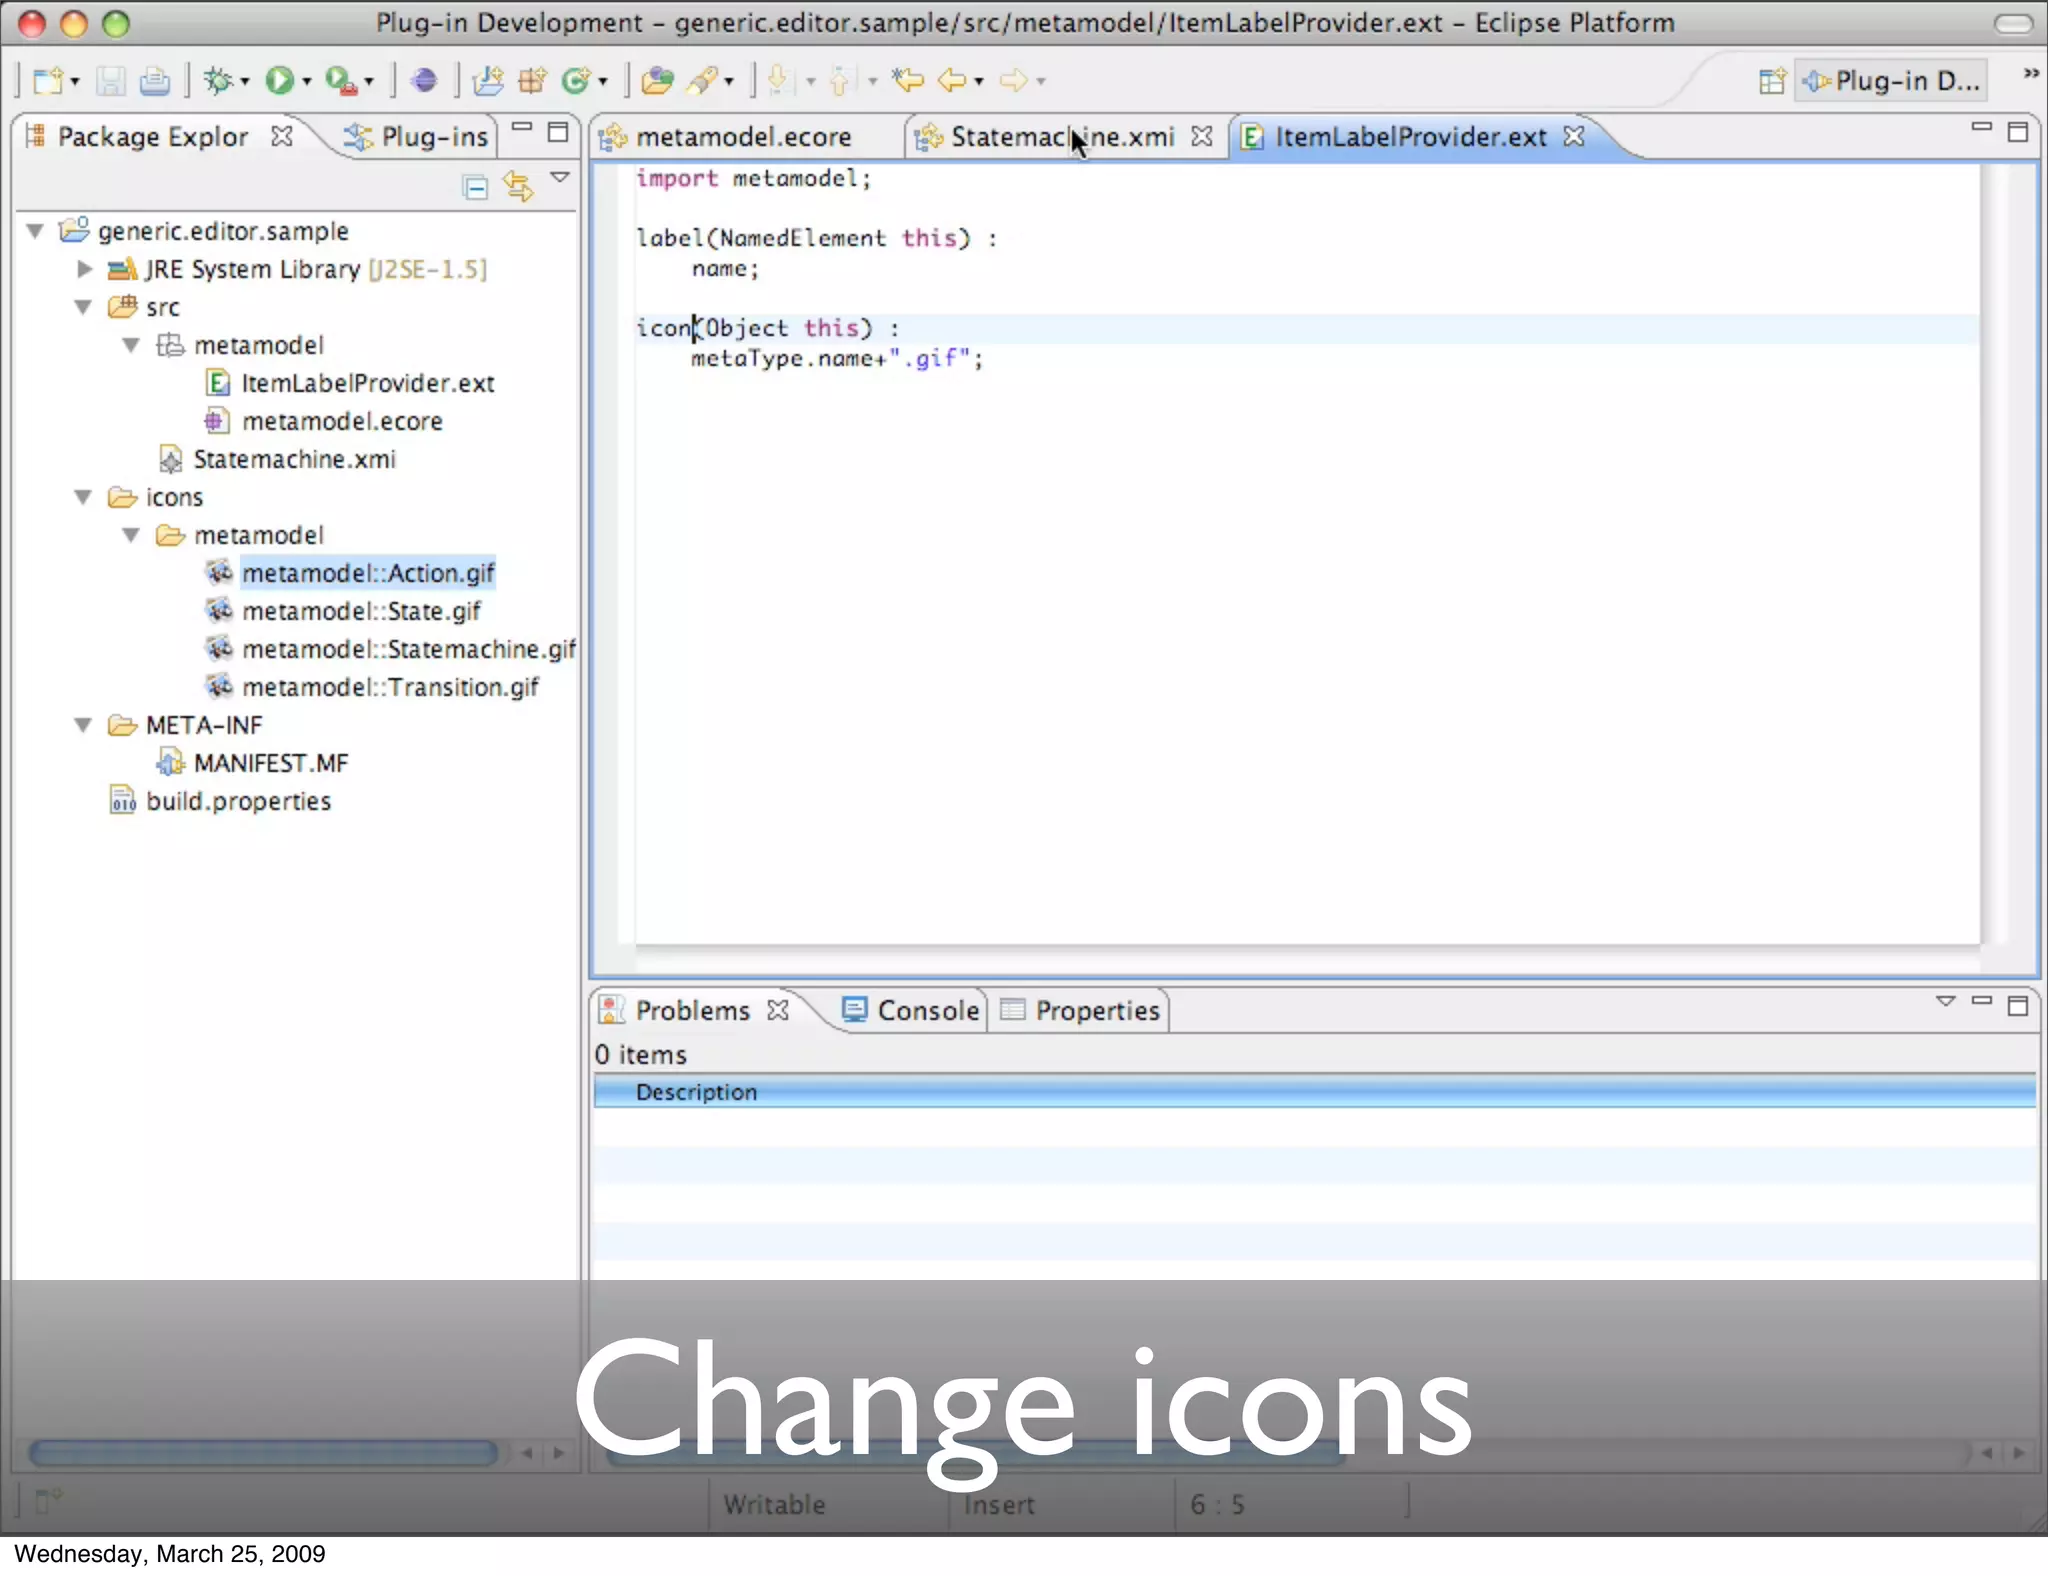Image resolution: width=2048 pixels, height=1576 pixels.
Task: Open Package Explorer view menu triangle
Action: click(560, 178)
